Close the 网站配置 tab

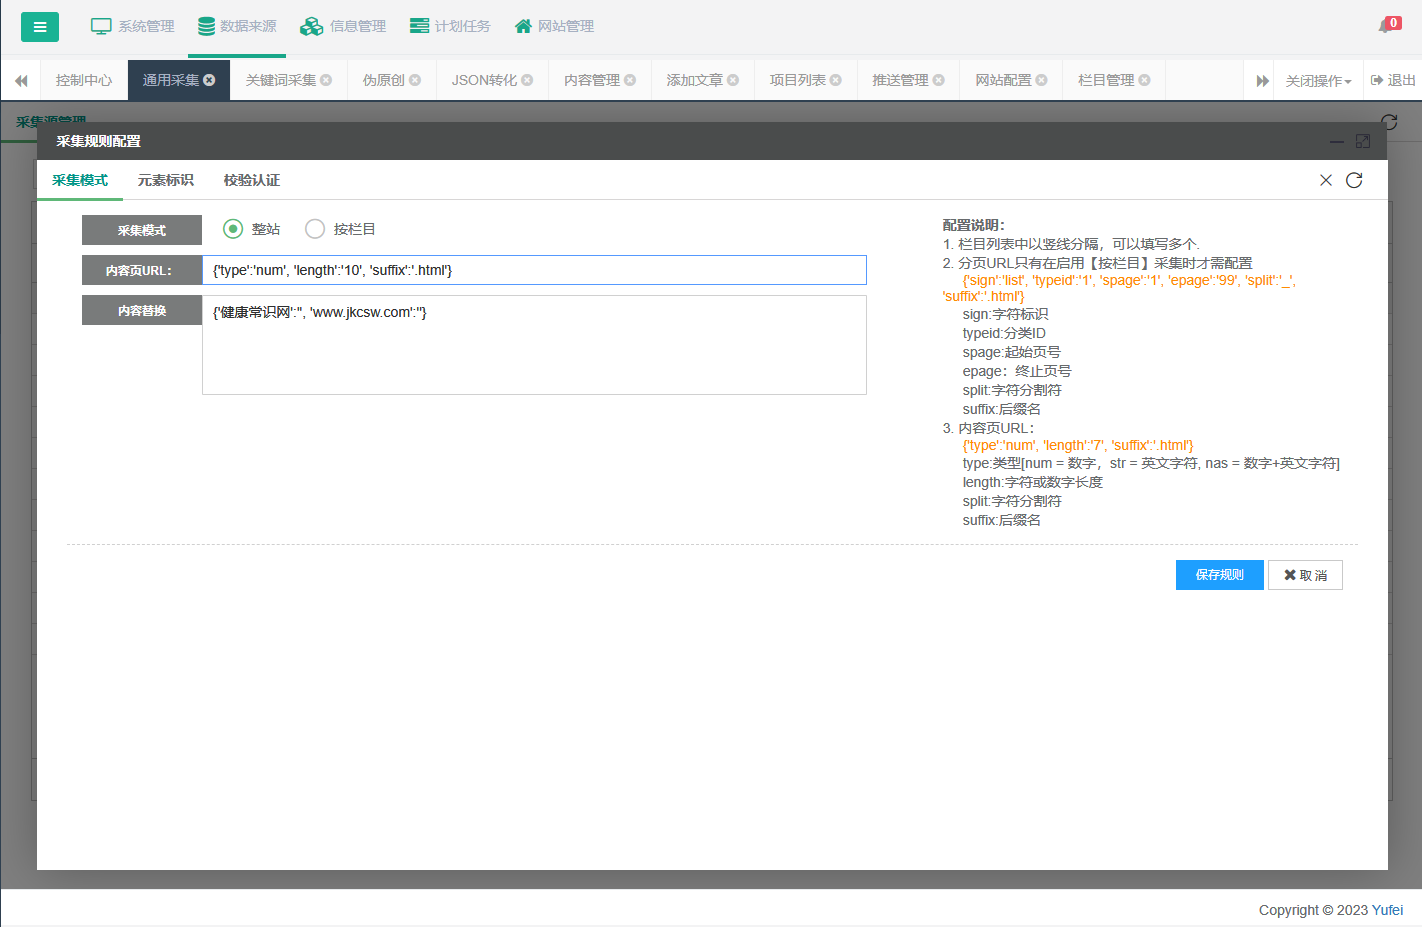[x=1042, y=80]
